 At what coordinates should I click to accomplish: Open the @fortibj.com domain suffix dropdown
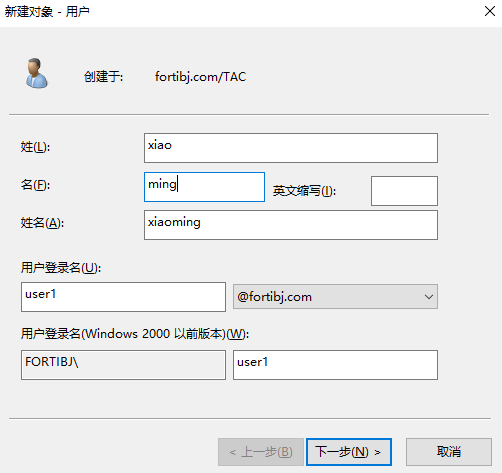coord(335,297)
